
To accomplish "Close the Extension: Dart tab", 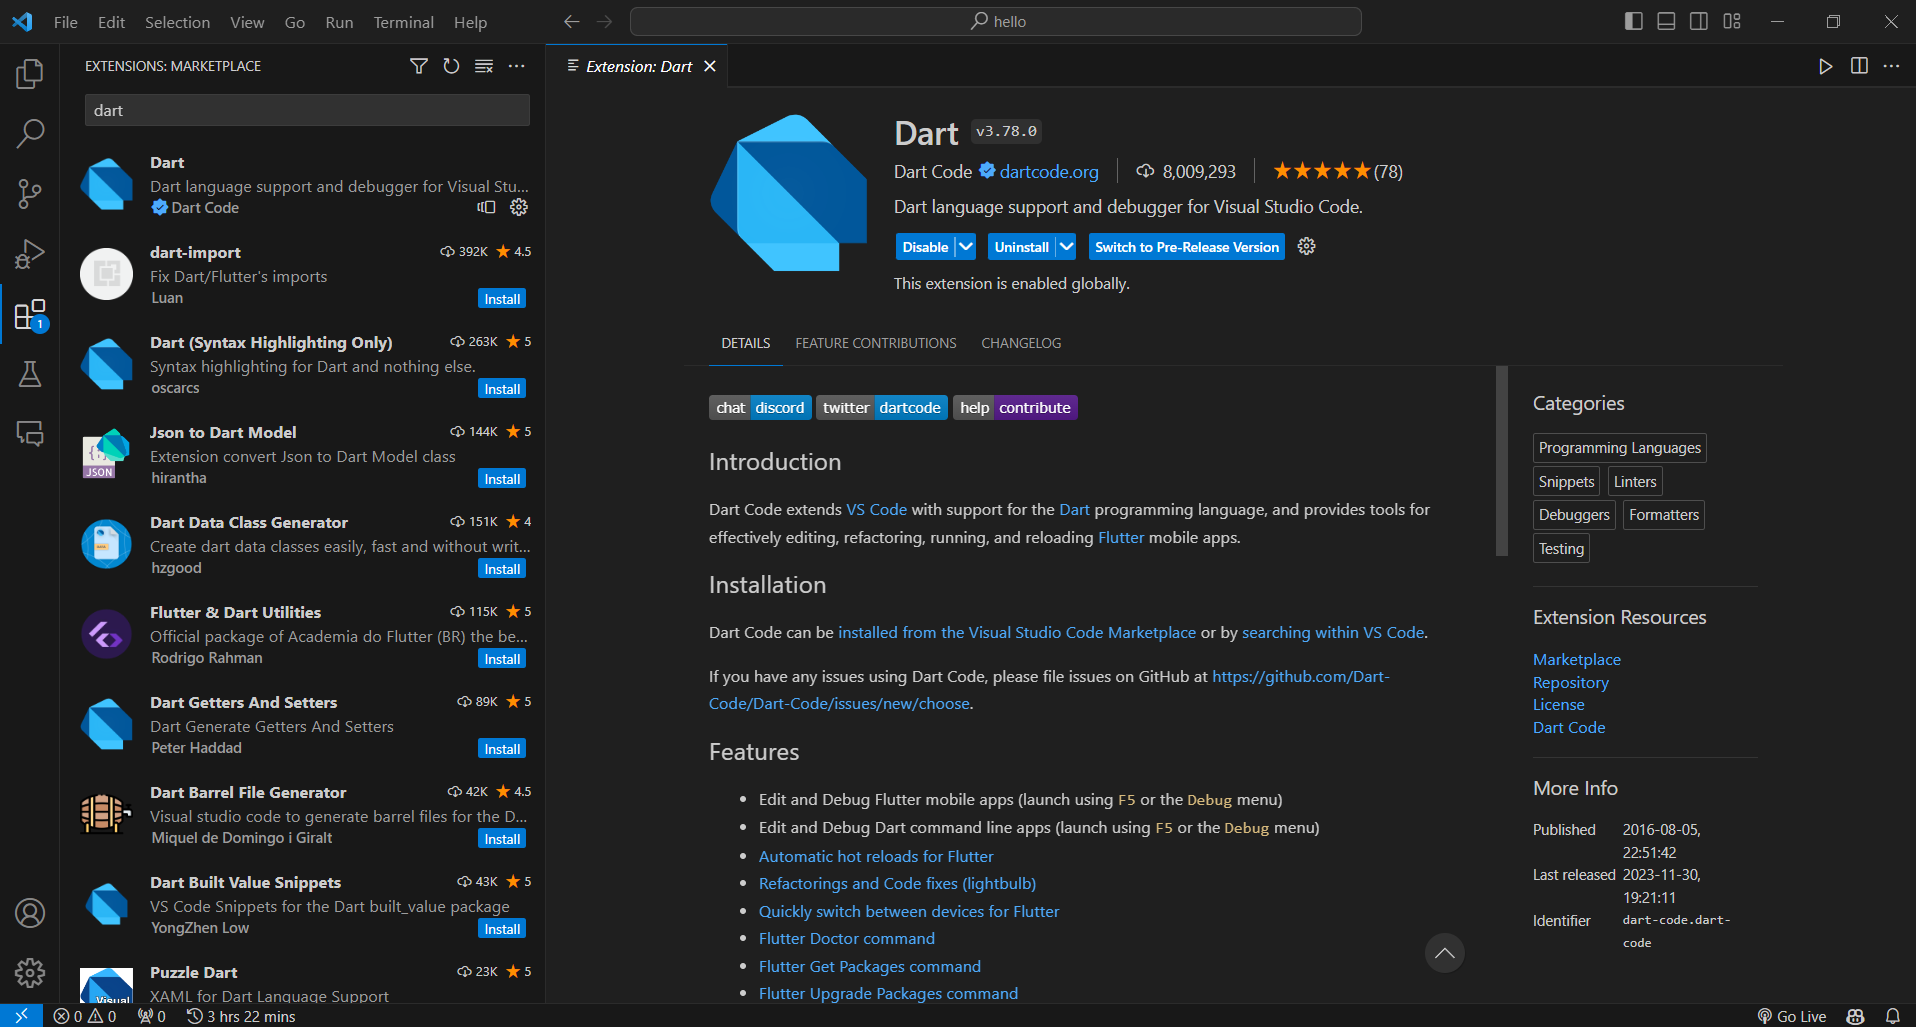I will (x=710, y=66).
